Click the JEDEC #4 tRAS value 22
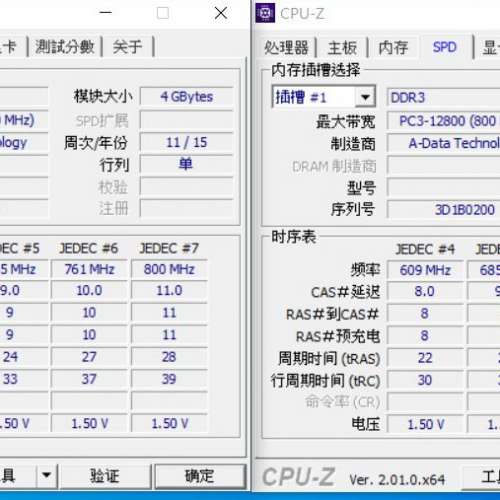The height and width of the screenshot is (500, 500). (x=425, y=358)
